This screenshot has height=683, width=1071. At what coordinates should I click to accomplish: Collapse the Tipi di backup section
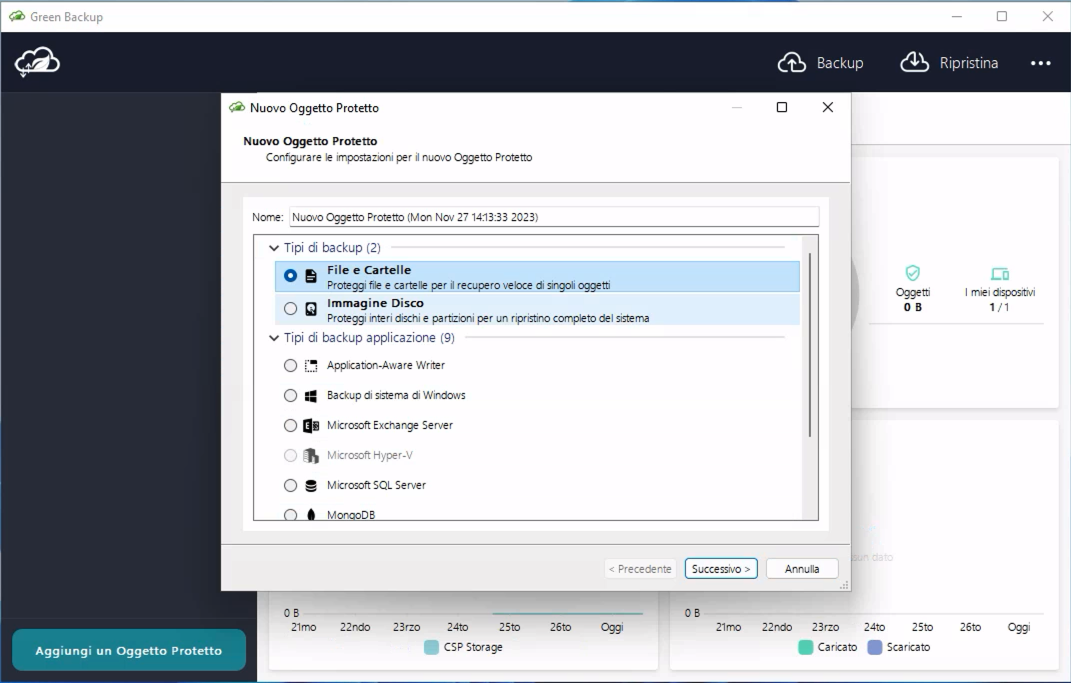click(274, 248)
